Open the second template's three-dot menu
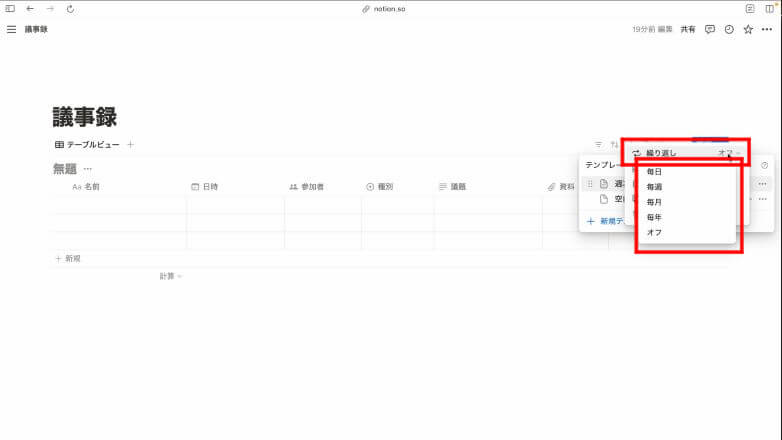The image size is (782, 440). (x=763, y=199)
